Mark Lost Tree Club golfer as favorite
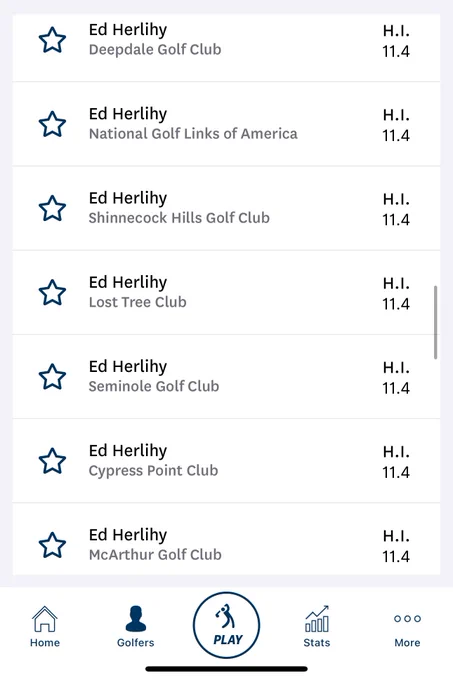Image resolution: width=453 pixels, height=680 pixels. tap(52, 292)
